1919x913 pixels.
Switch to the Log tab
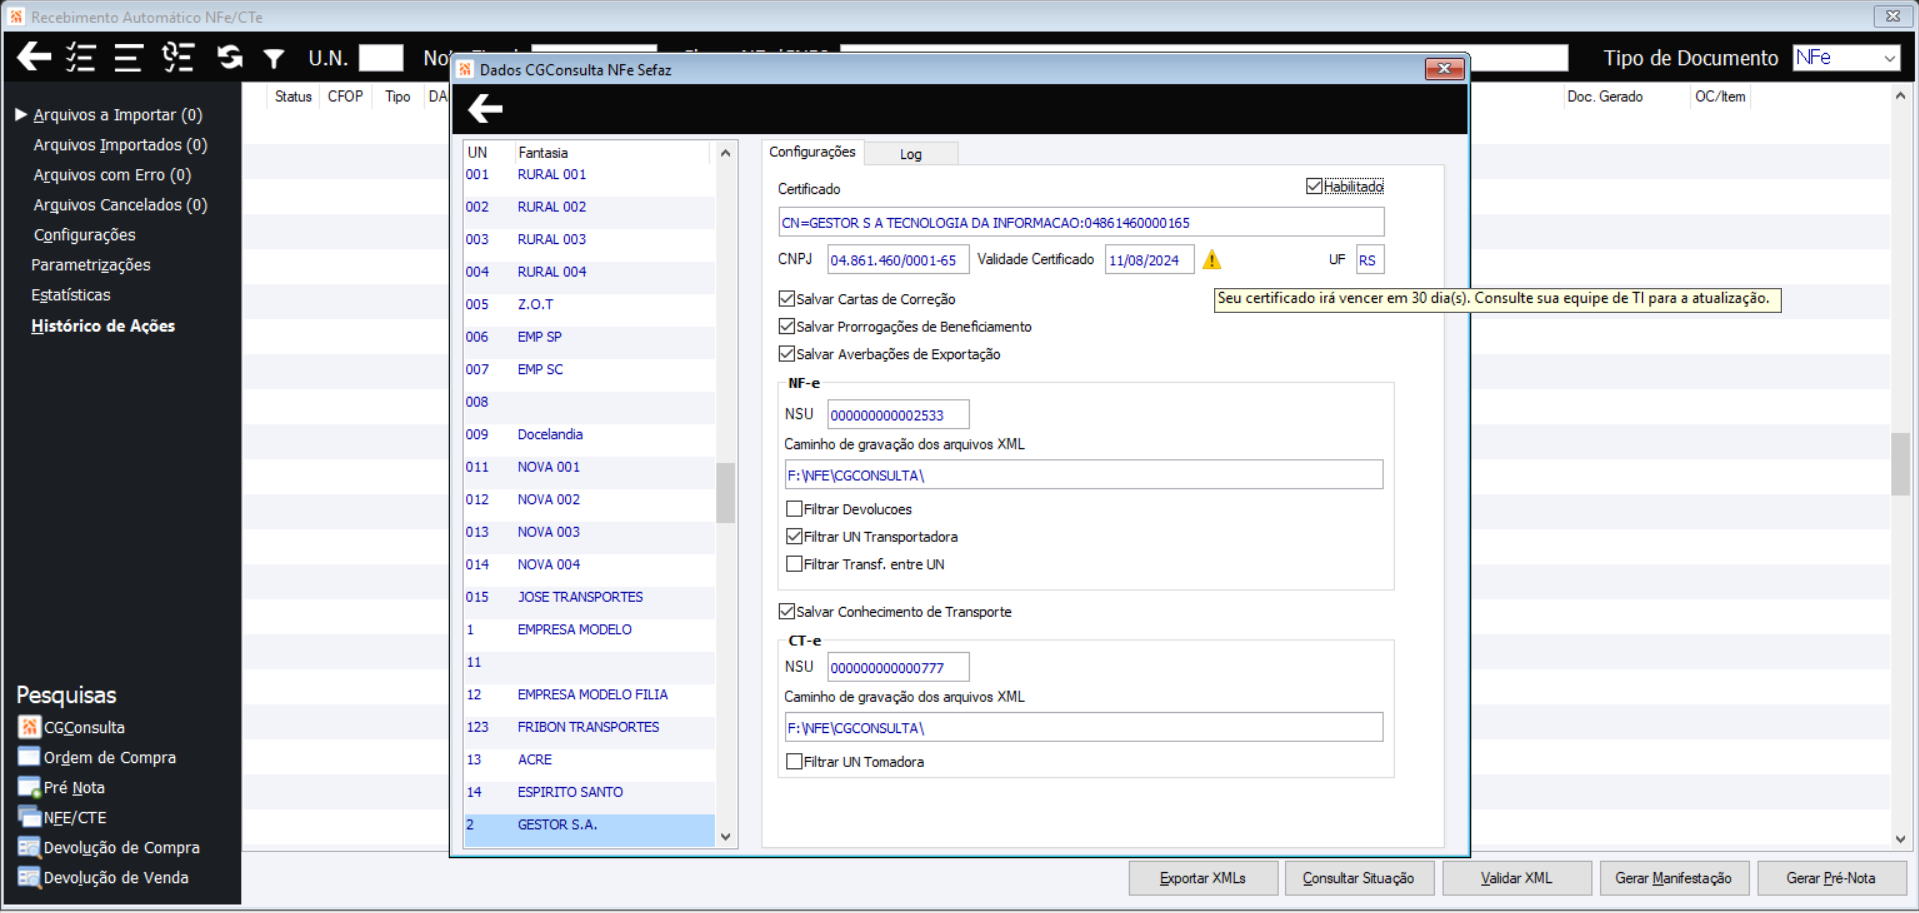point(911,154)
